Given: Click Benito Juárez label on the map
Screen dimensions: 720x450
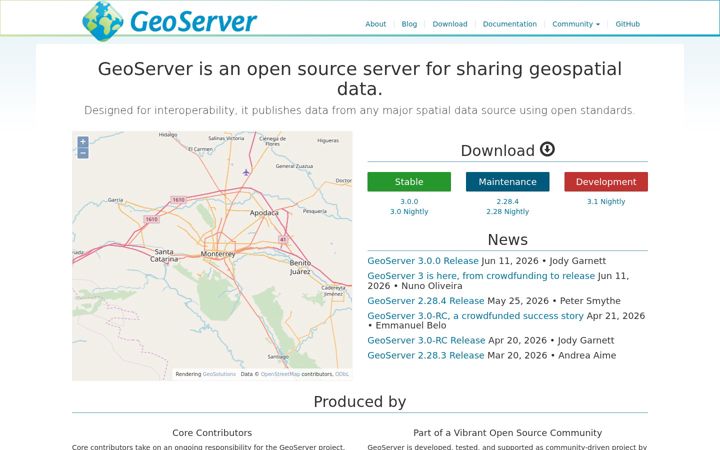Looking at the screenshot, I should [x=300, y=267].
